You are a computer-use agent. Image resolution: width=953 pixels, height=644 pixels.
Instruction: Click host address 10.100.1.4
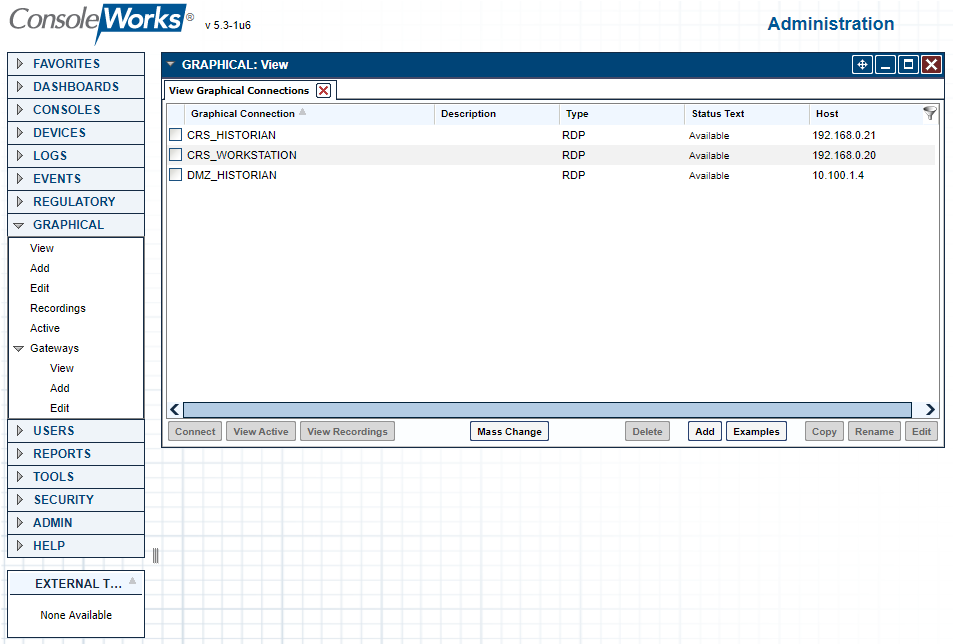click(838, 175)
